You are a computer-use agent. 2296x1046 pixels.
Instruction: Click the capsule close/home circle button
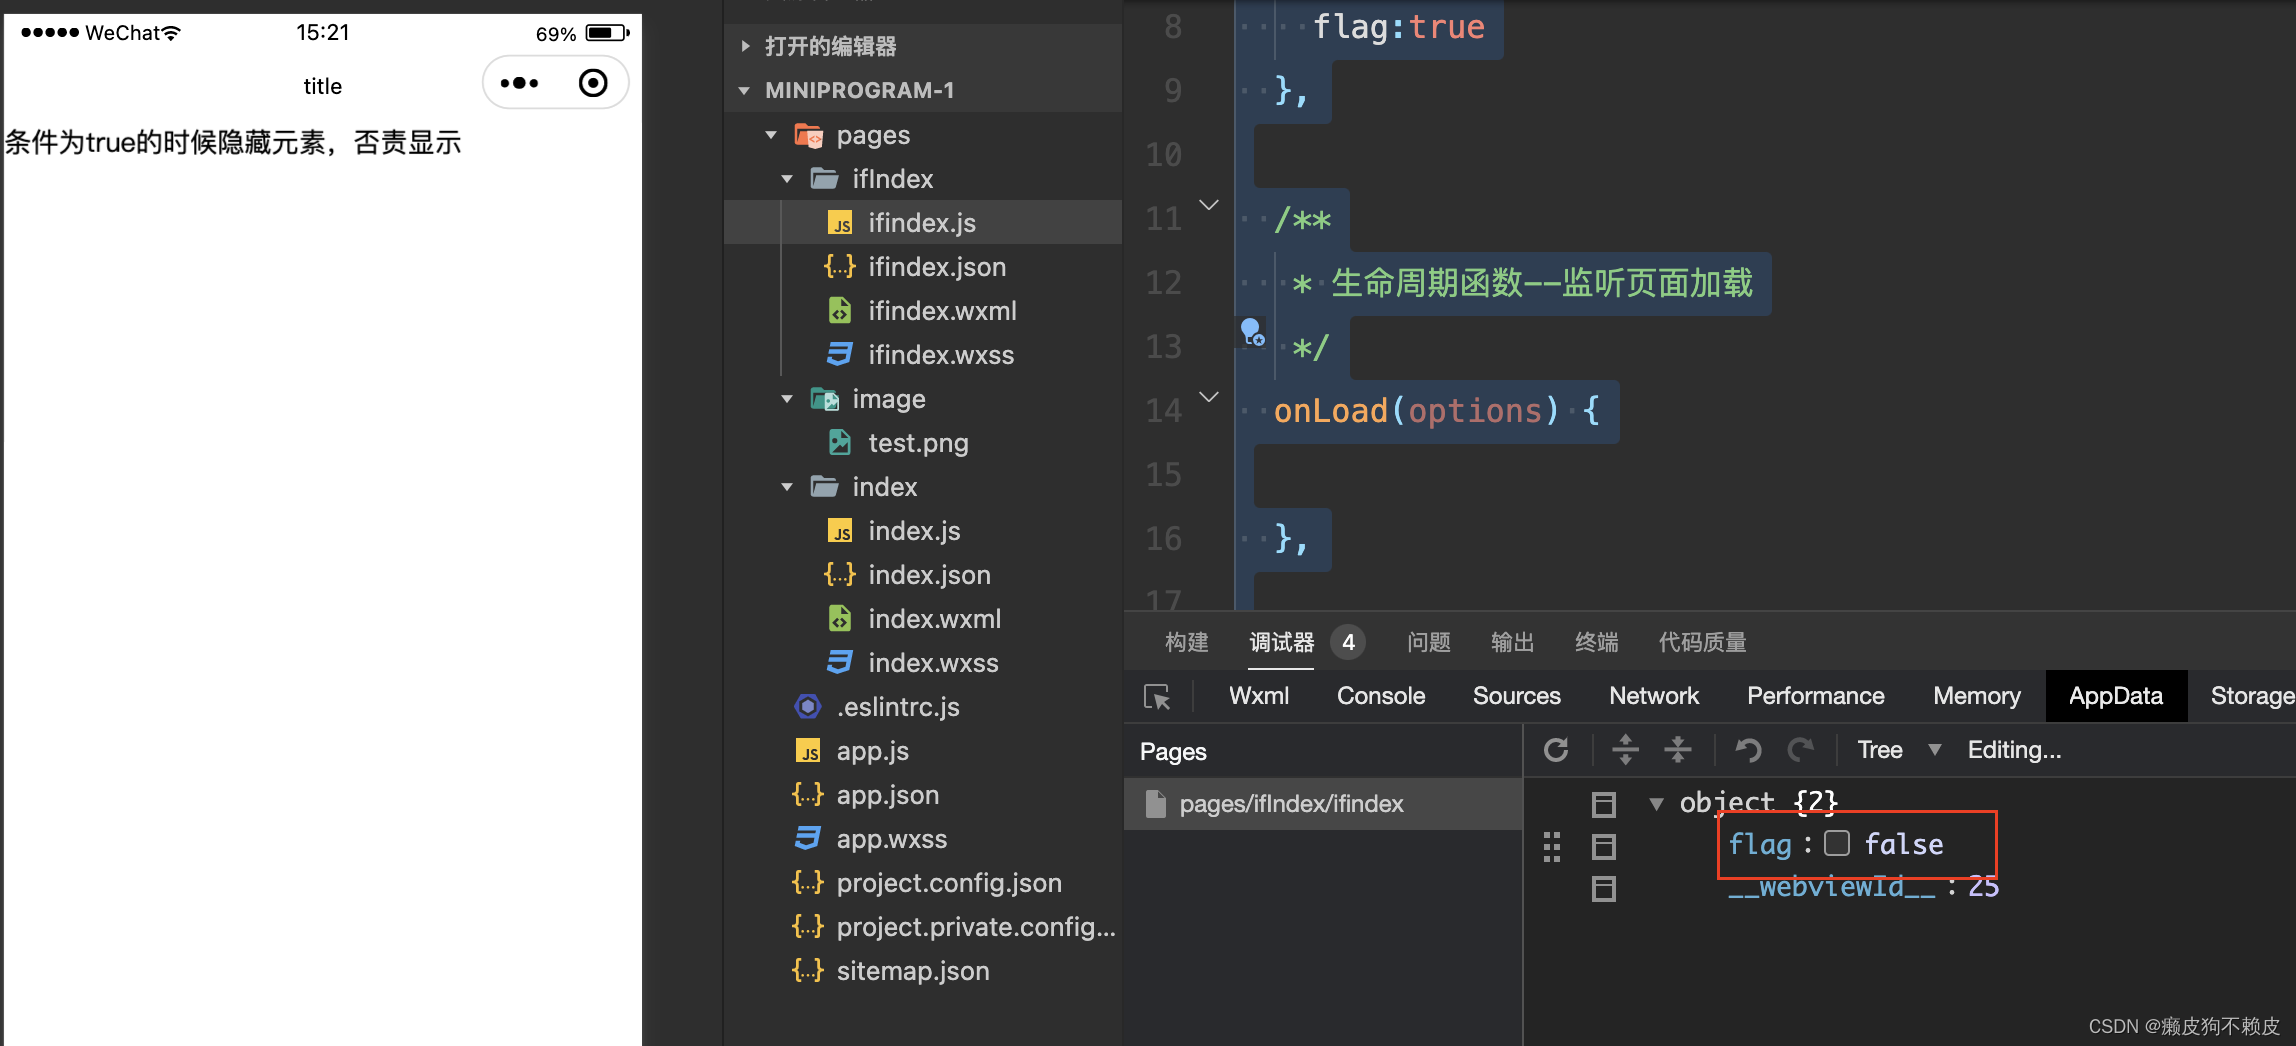click(594, 83)
